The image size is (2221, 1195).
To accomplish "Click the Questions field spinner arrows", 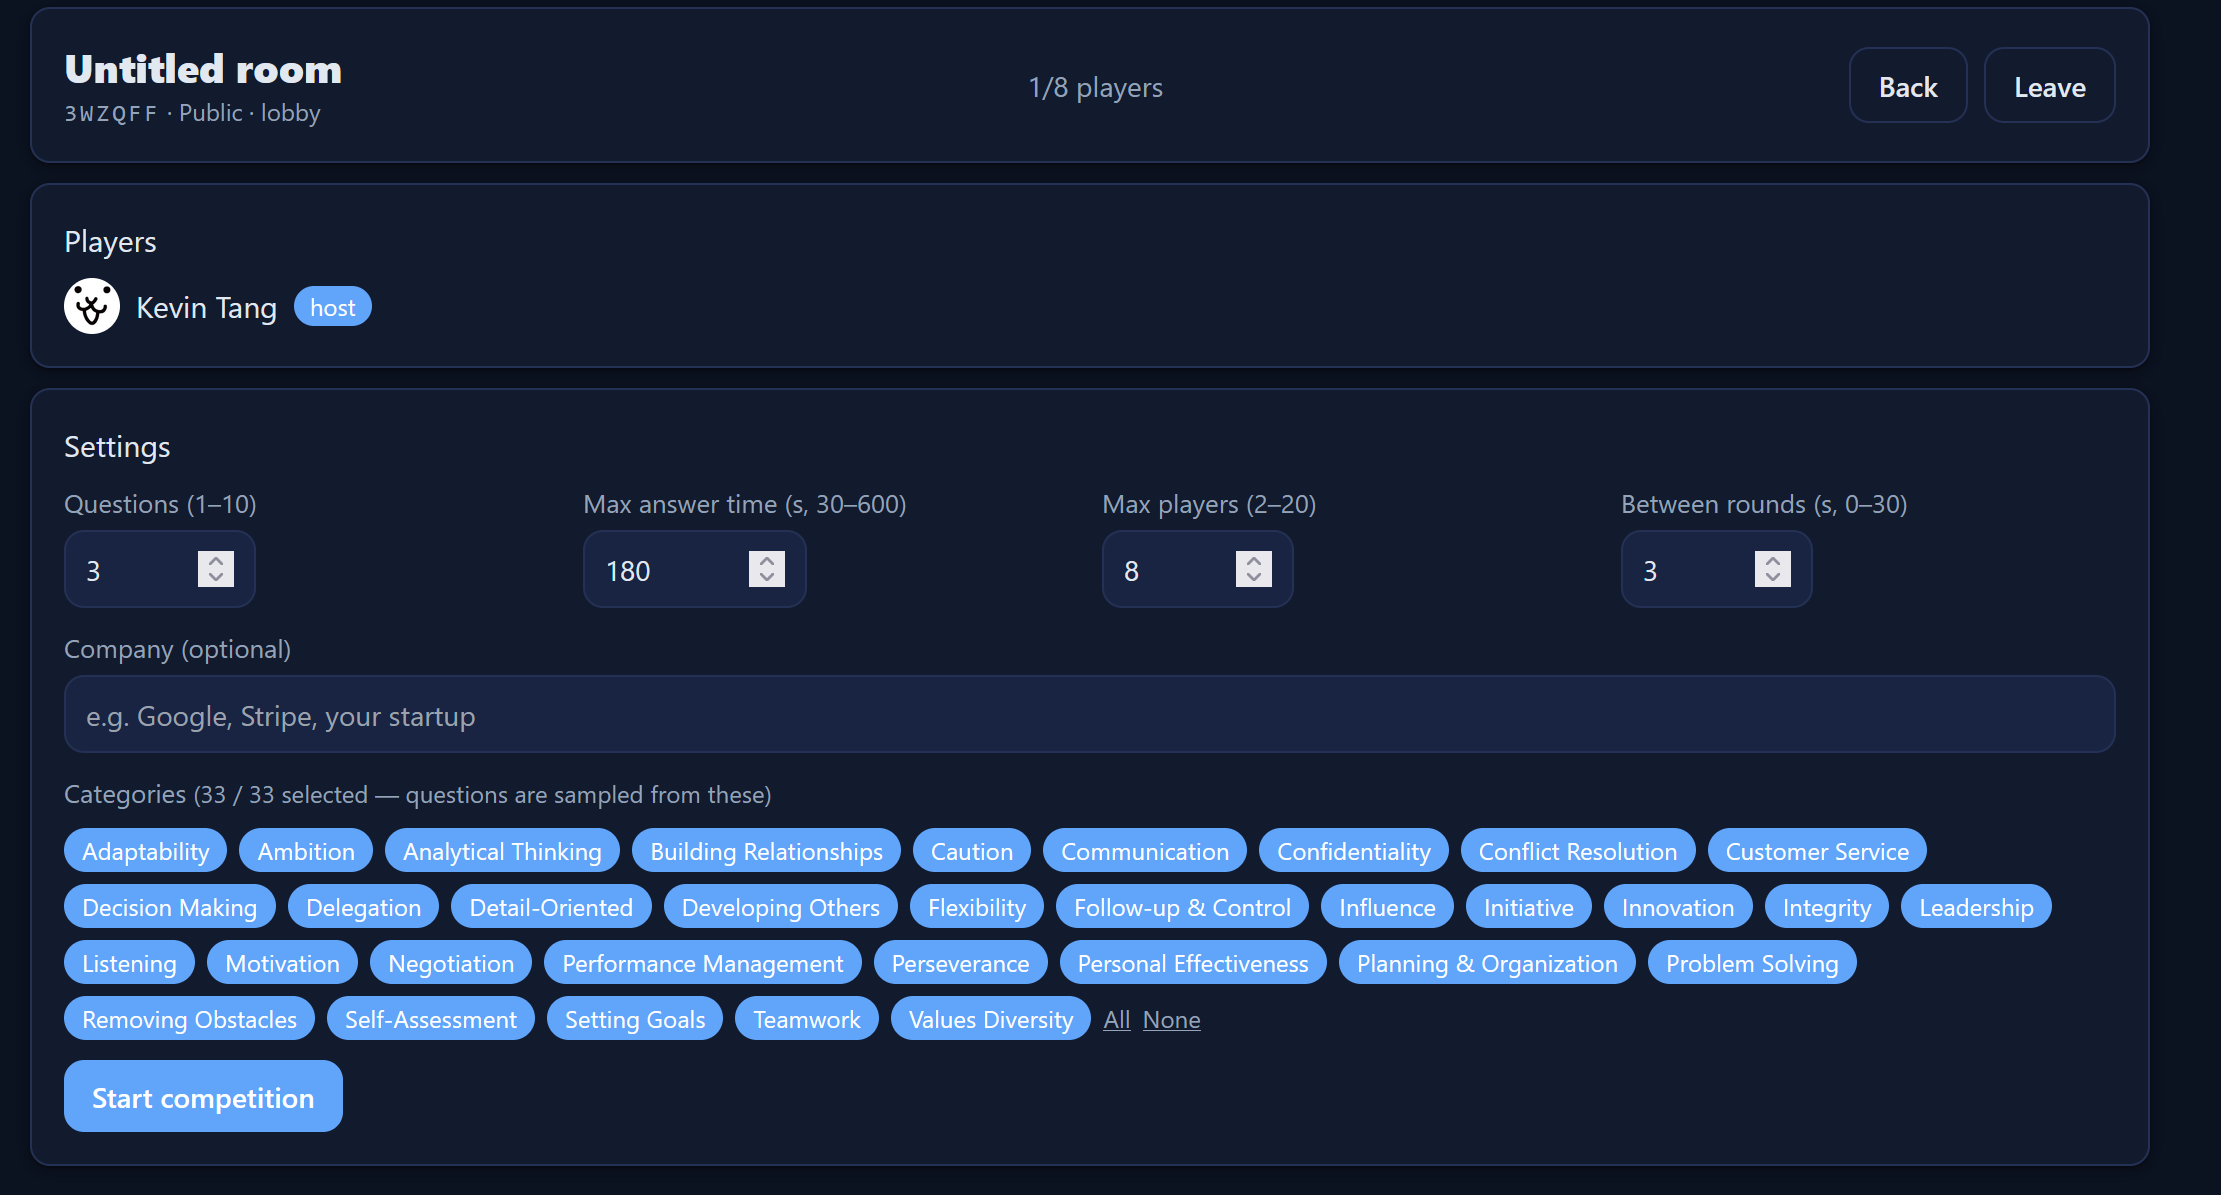I will click(216, 569).
